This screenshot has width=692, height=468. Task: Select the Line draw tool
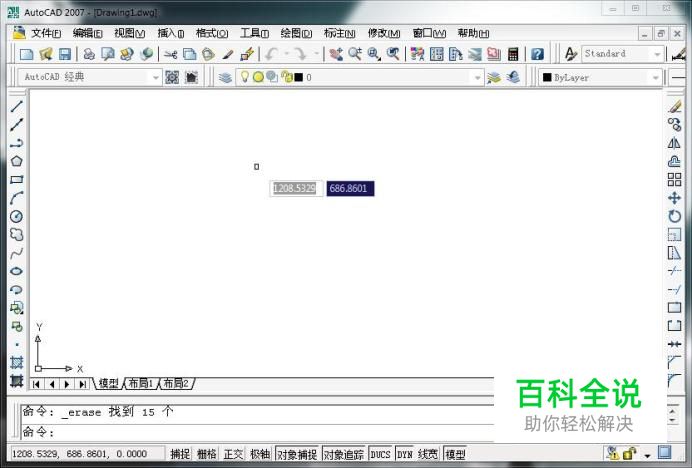tap(17, 106)
